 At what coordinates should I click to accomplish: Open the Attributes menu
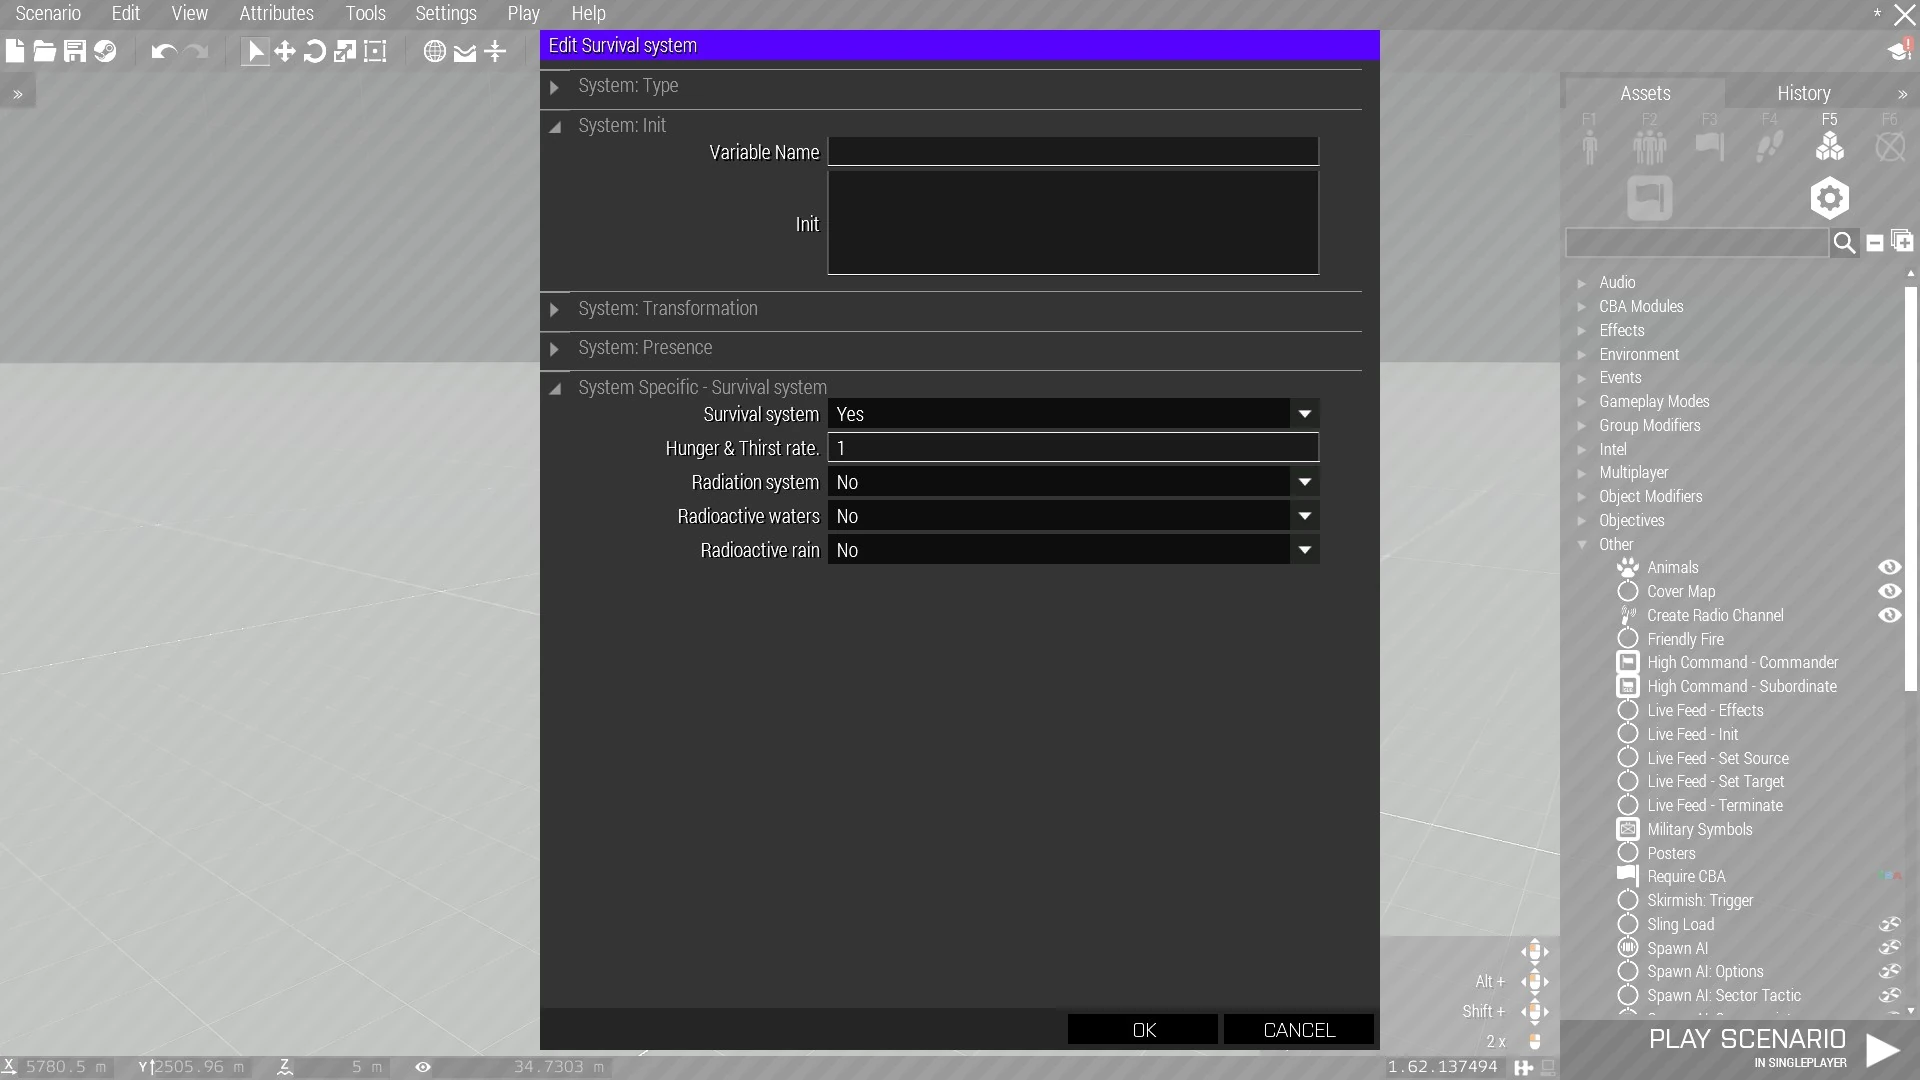[x=276, y=13]
